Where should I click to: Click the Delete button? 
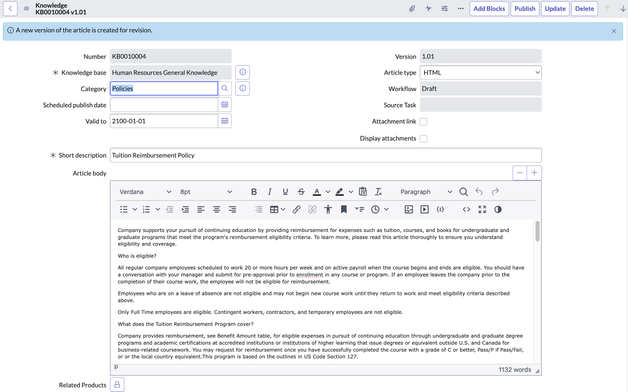point(584,8)
